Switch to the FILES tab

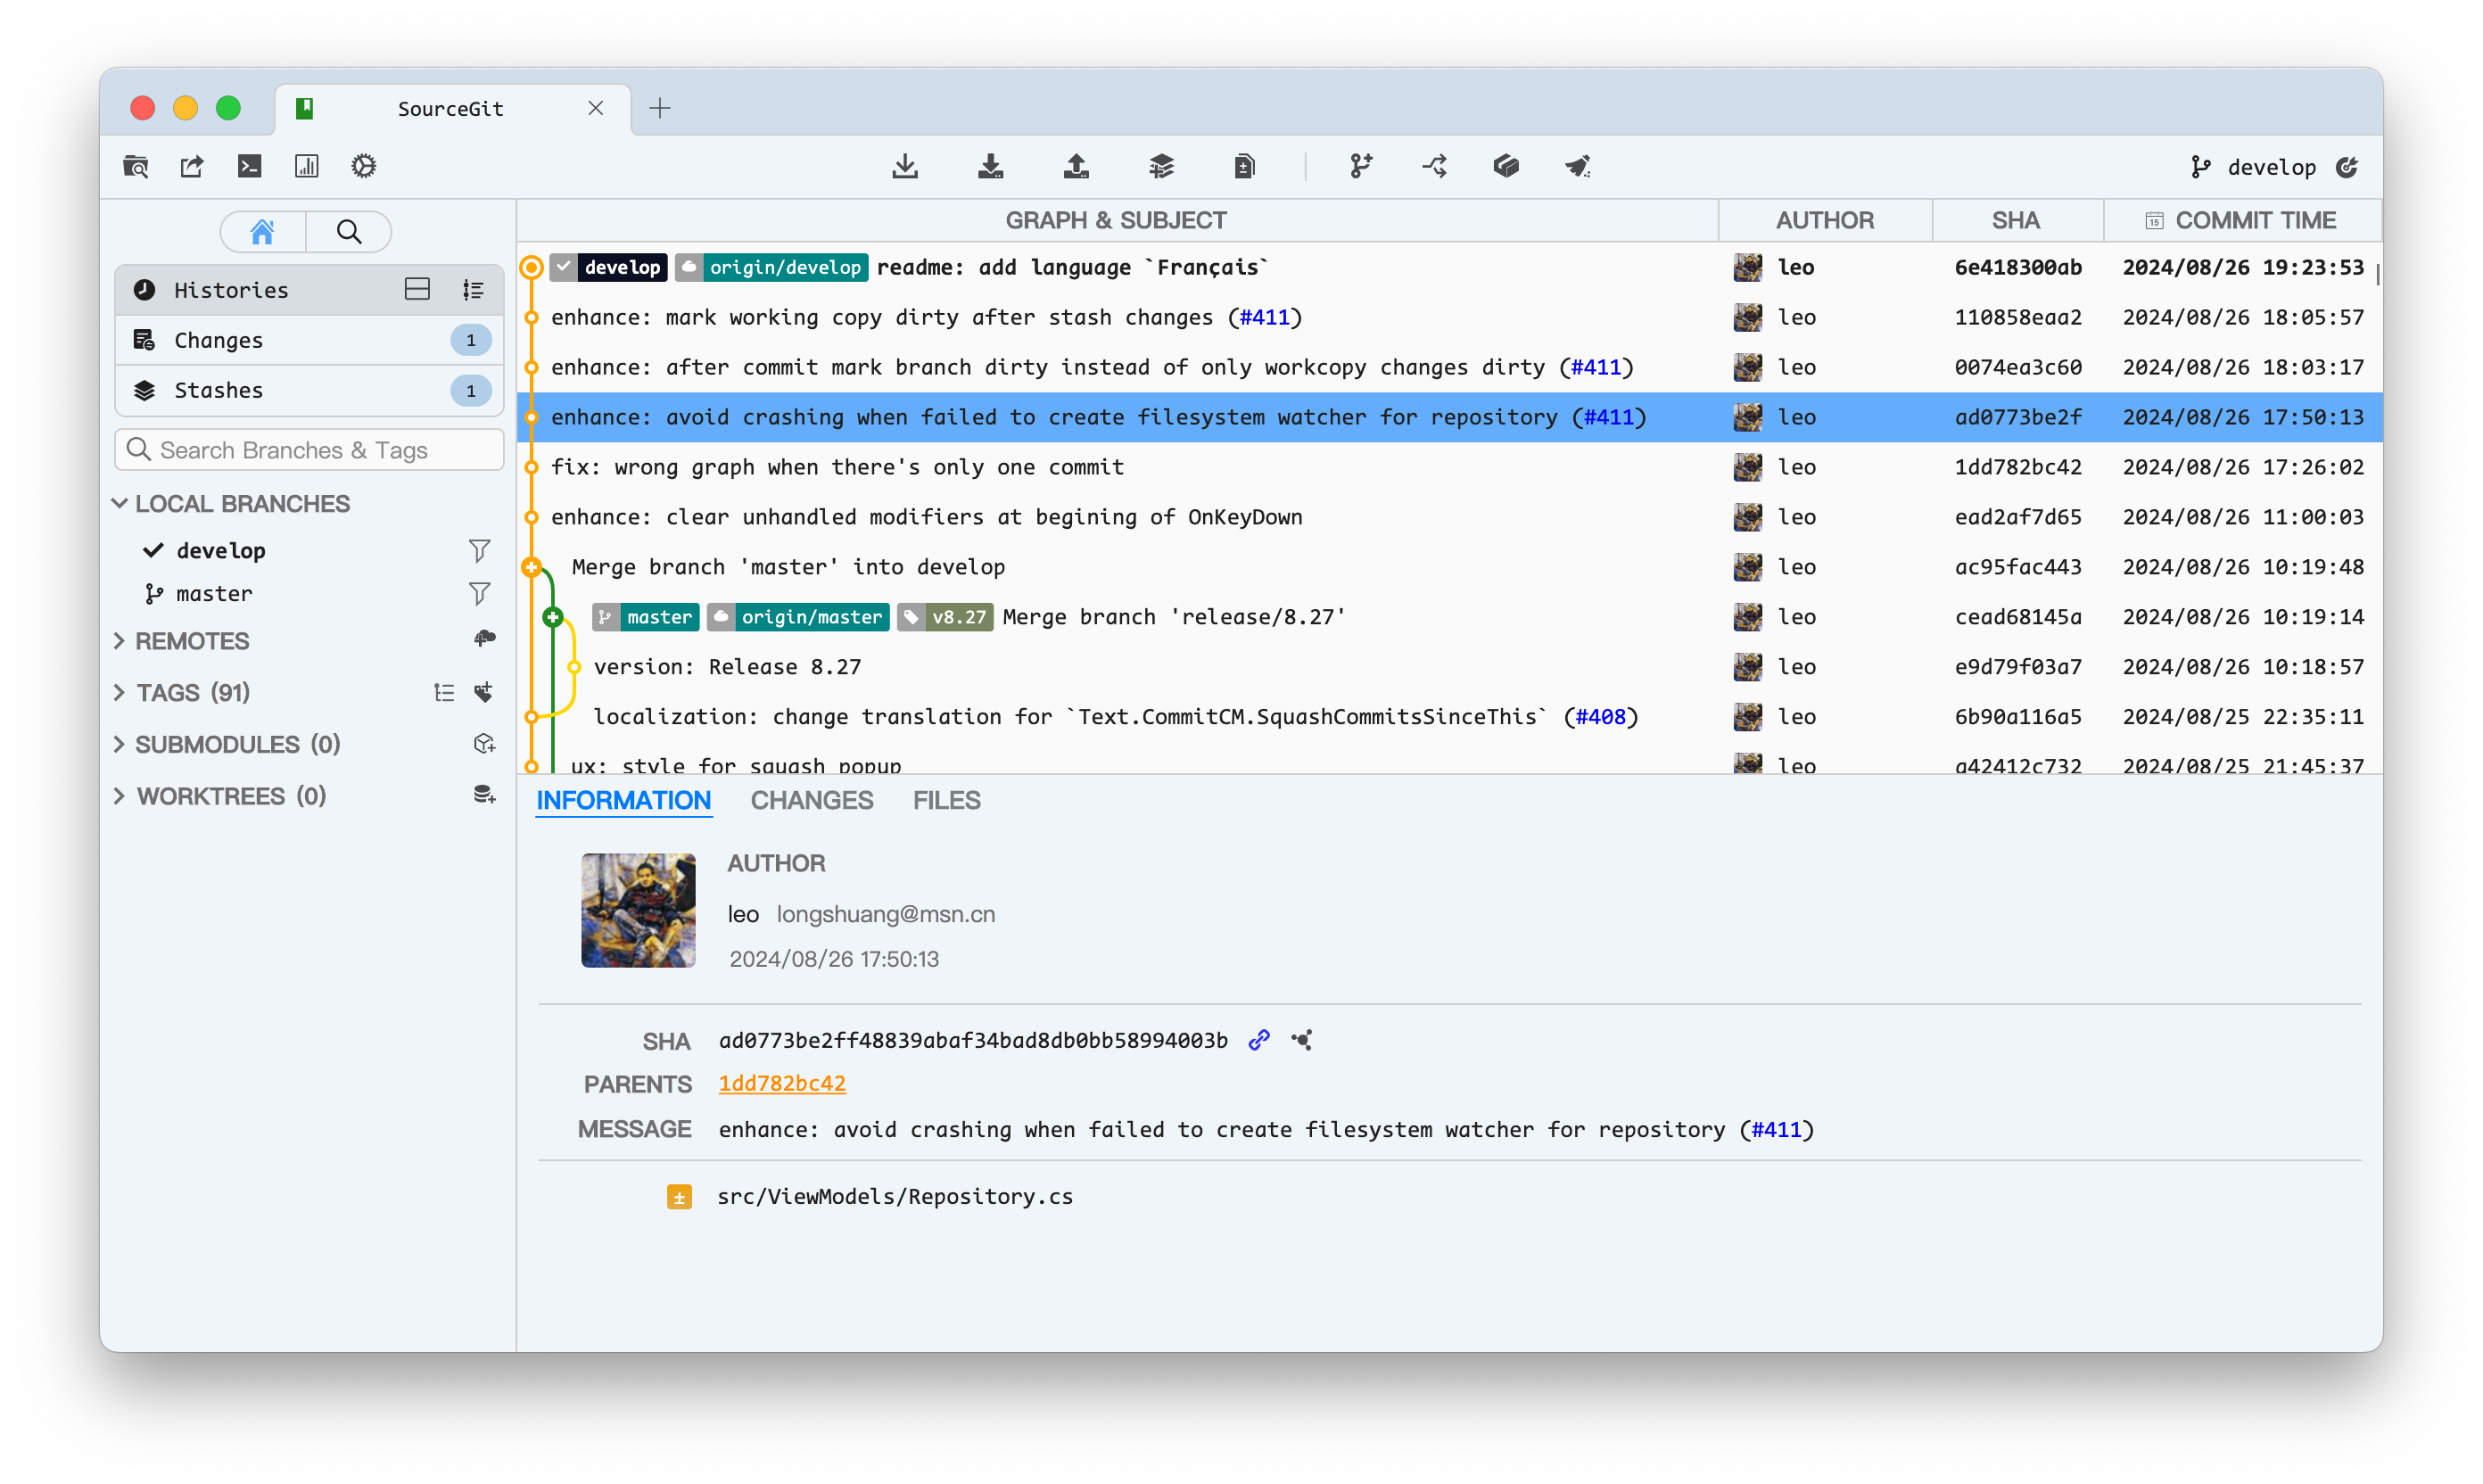coord(945,800)
